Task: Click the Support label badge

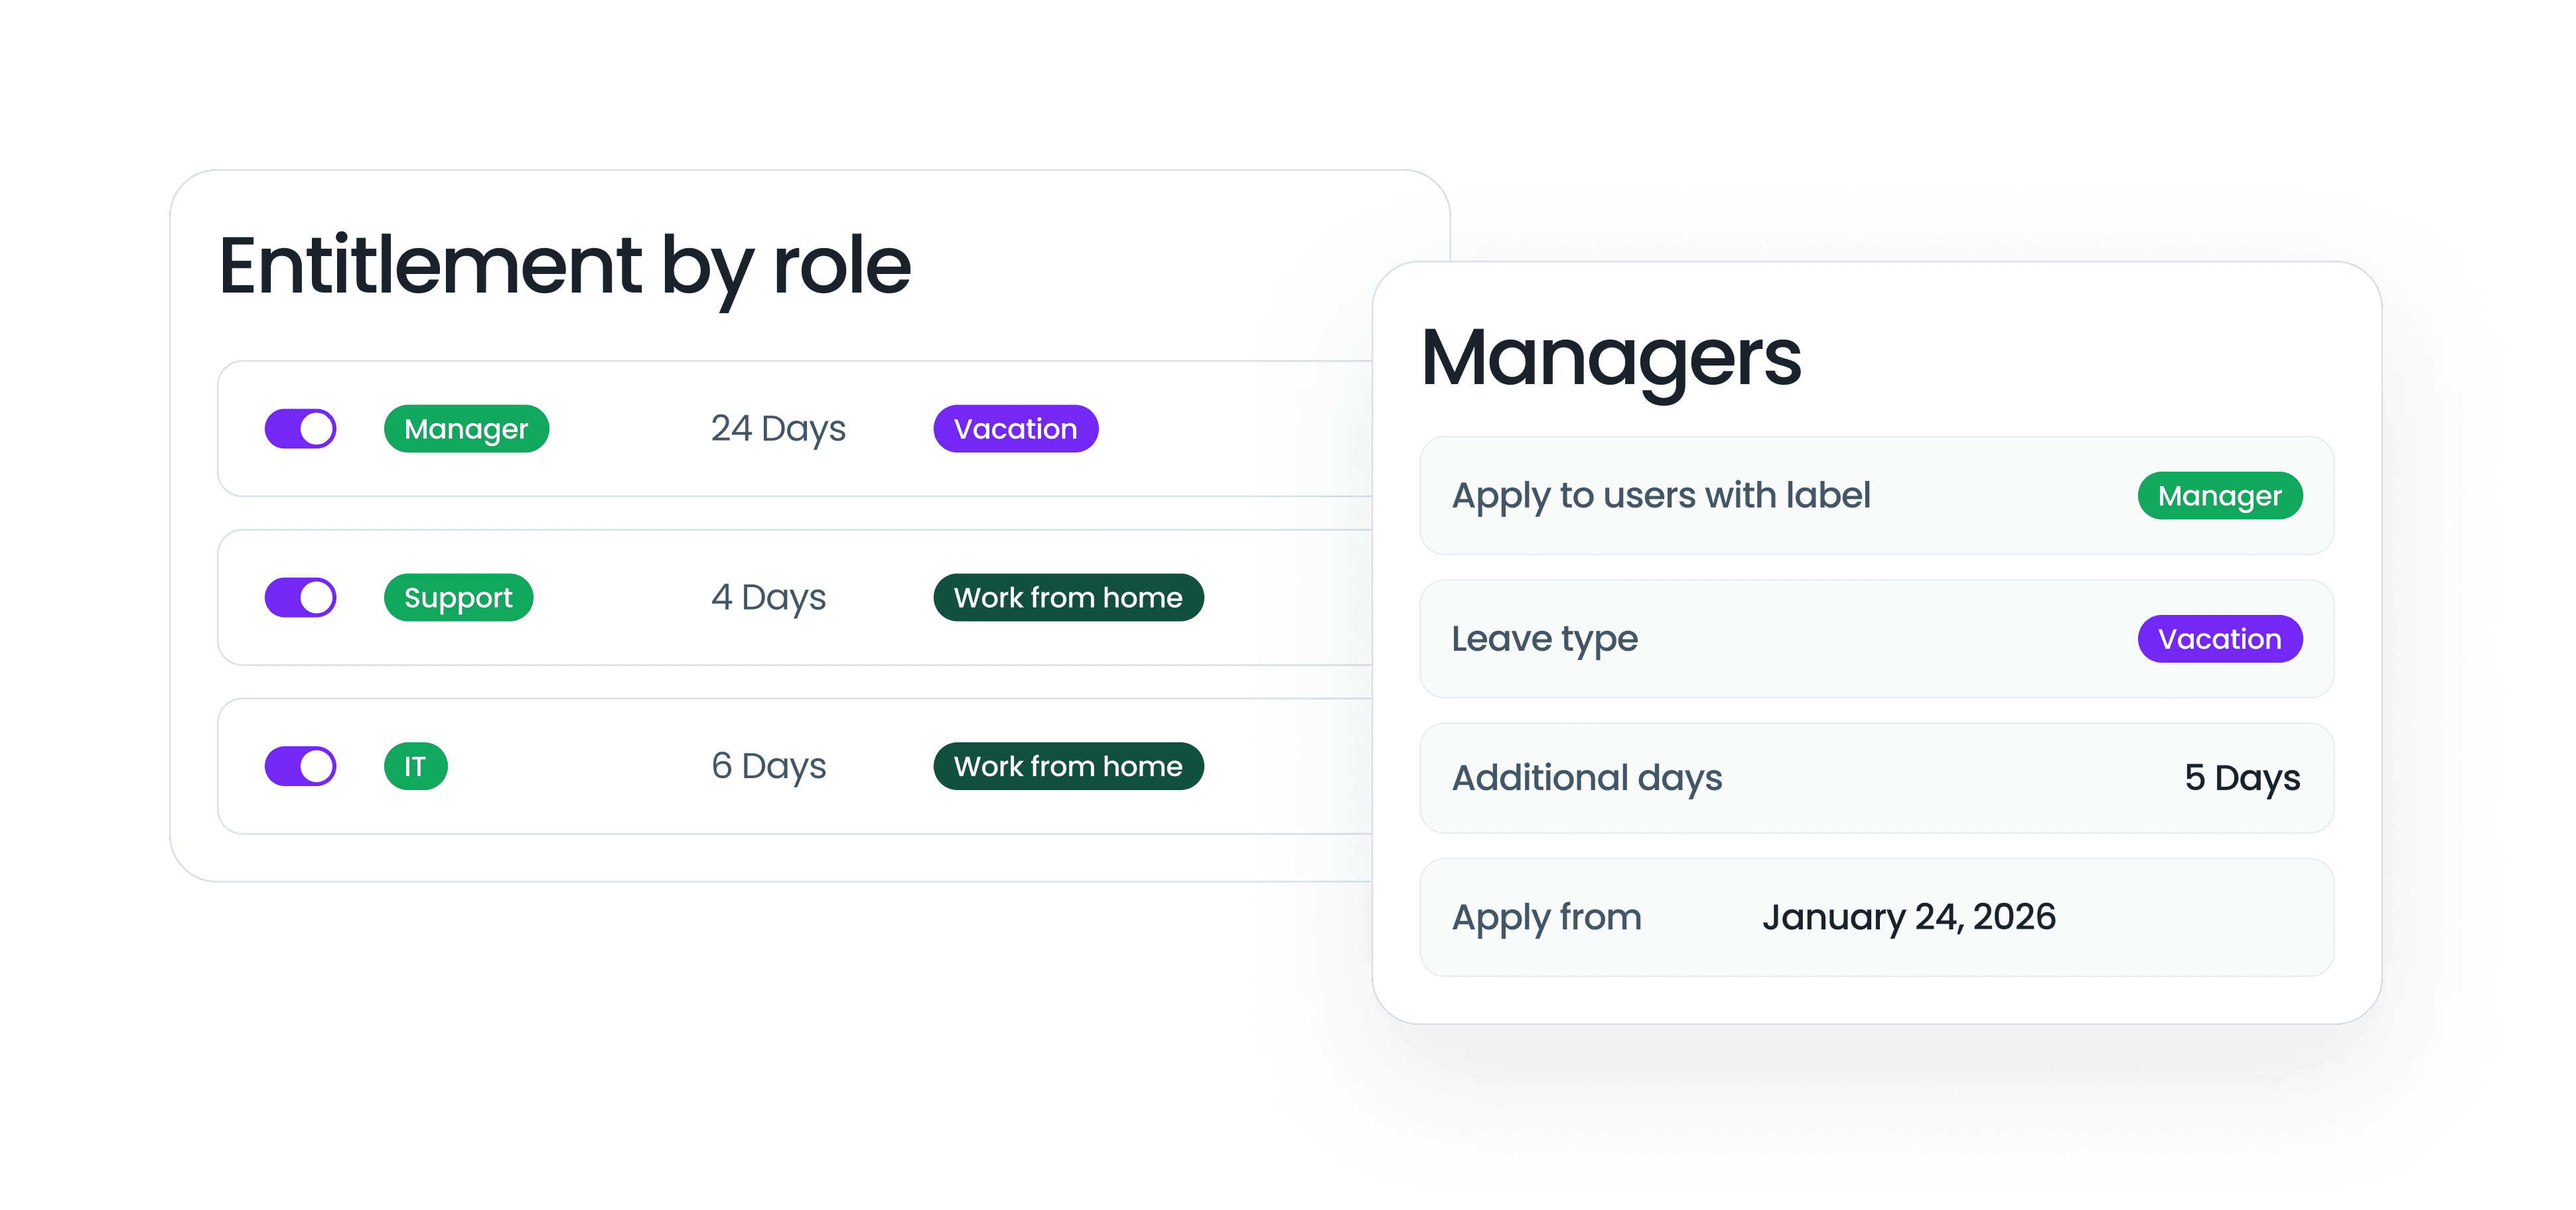Action: [x=465, y=596]
